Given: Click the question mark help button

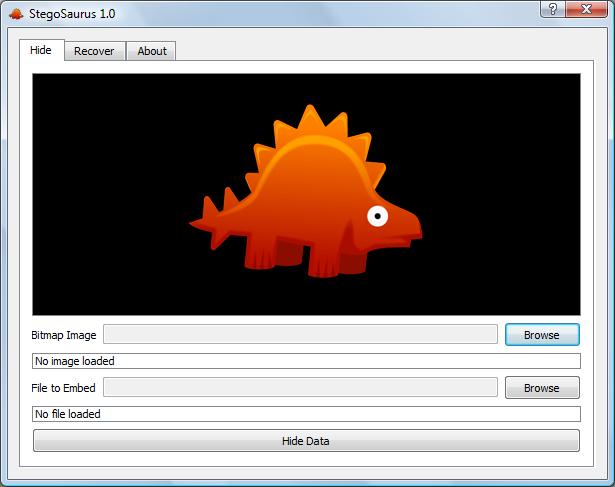Looking at the screenshot, I should pyautogui.click(x=553, y=9).
